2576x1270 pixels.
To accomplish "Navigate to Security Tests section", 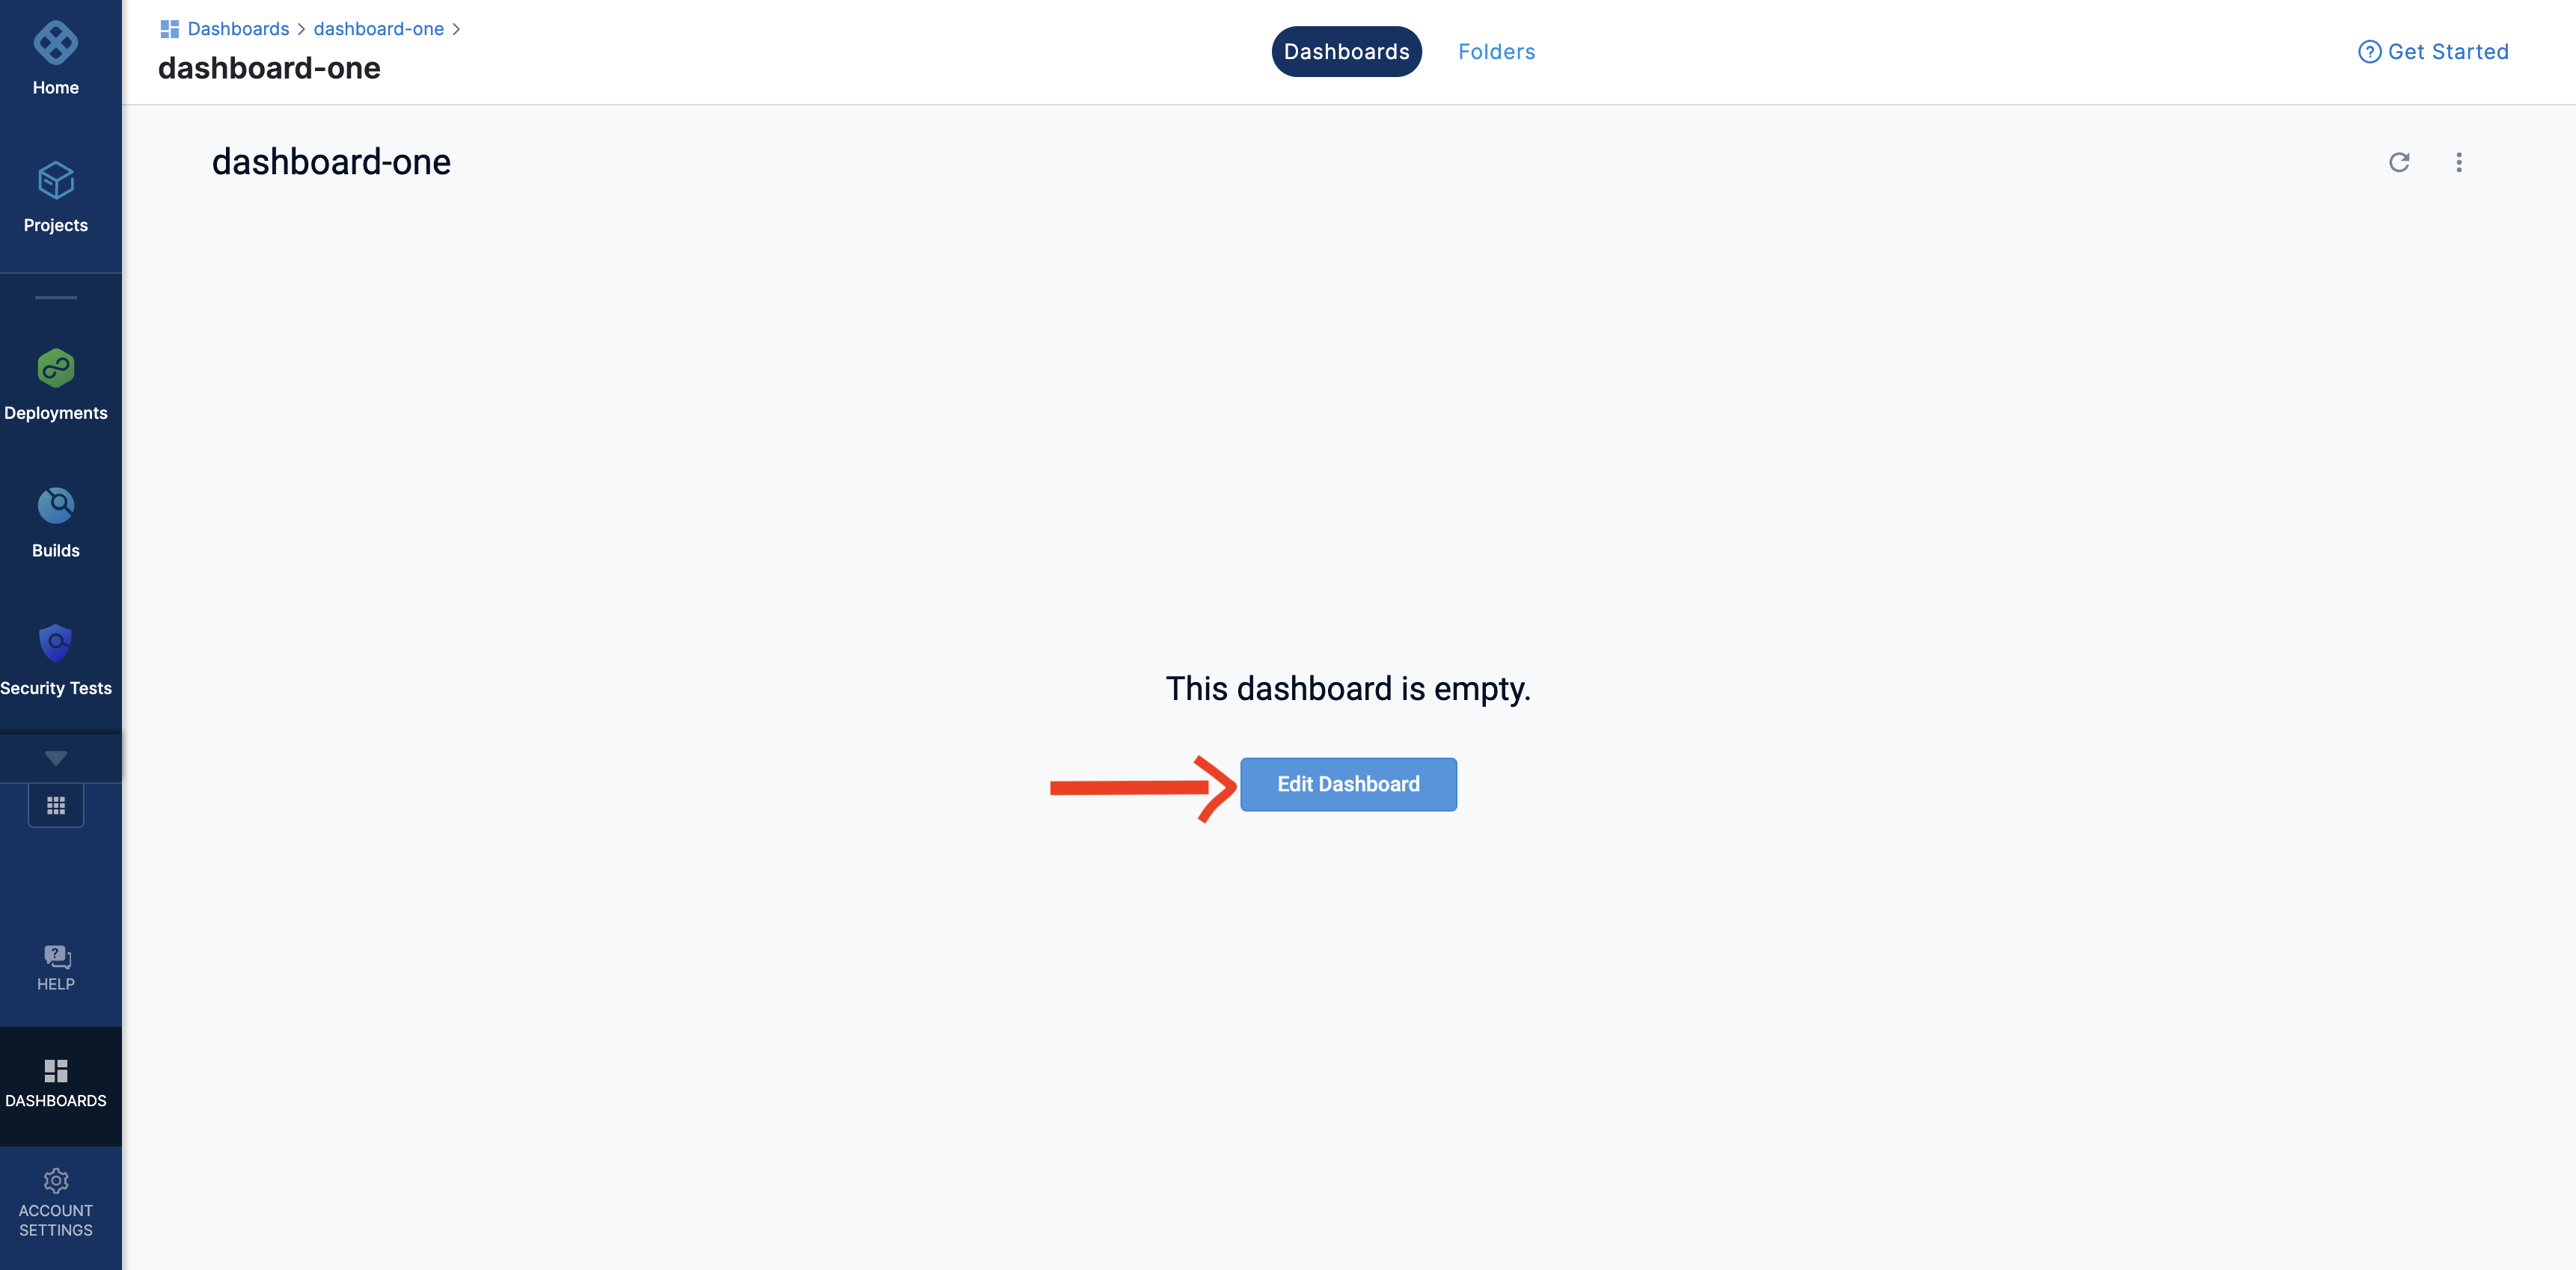I will 56,657.
